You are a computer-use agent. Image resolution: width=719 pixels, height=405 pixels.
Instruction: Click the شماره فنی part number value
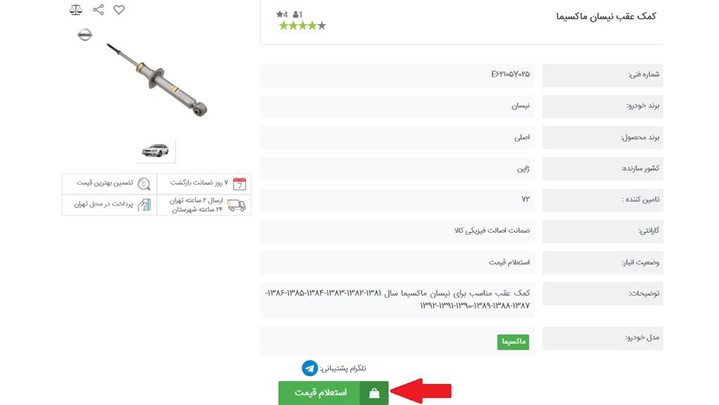(510, 74)
